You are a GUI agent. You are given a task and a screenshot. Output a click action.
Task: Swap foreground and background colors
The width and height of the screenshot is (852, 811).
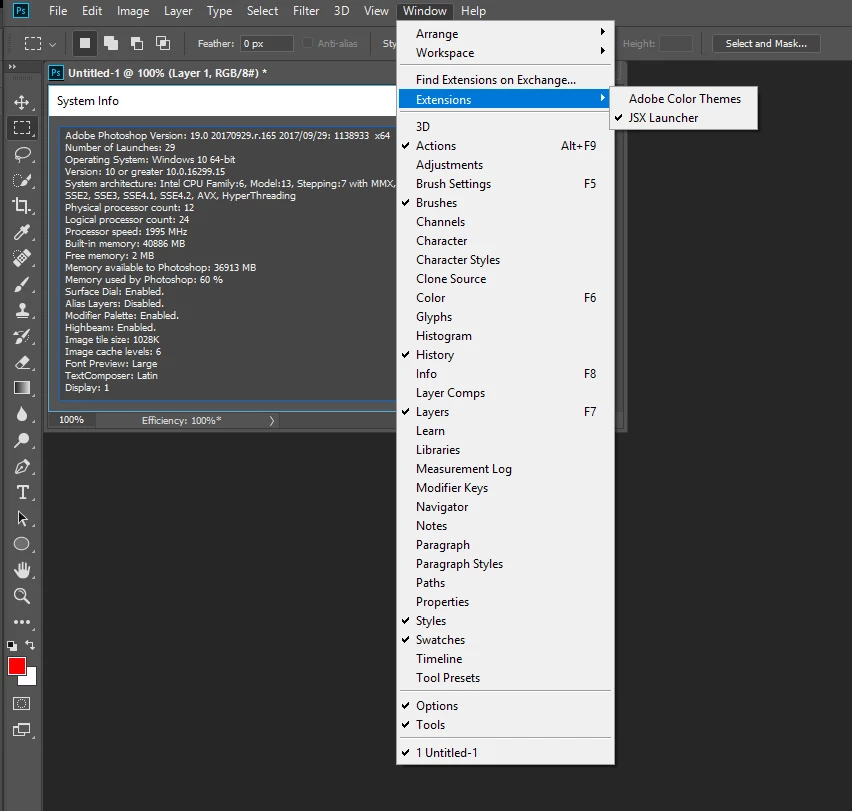coord(30,645)
